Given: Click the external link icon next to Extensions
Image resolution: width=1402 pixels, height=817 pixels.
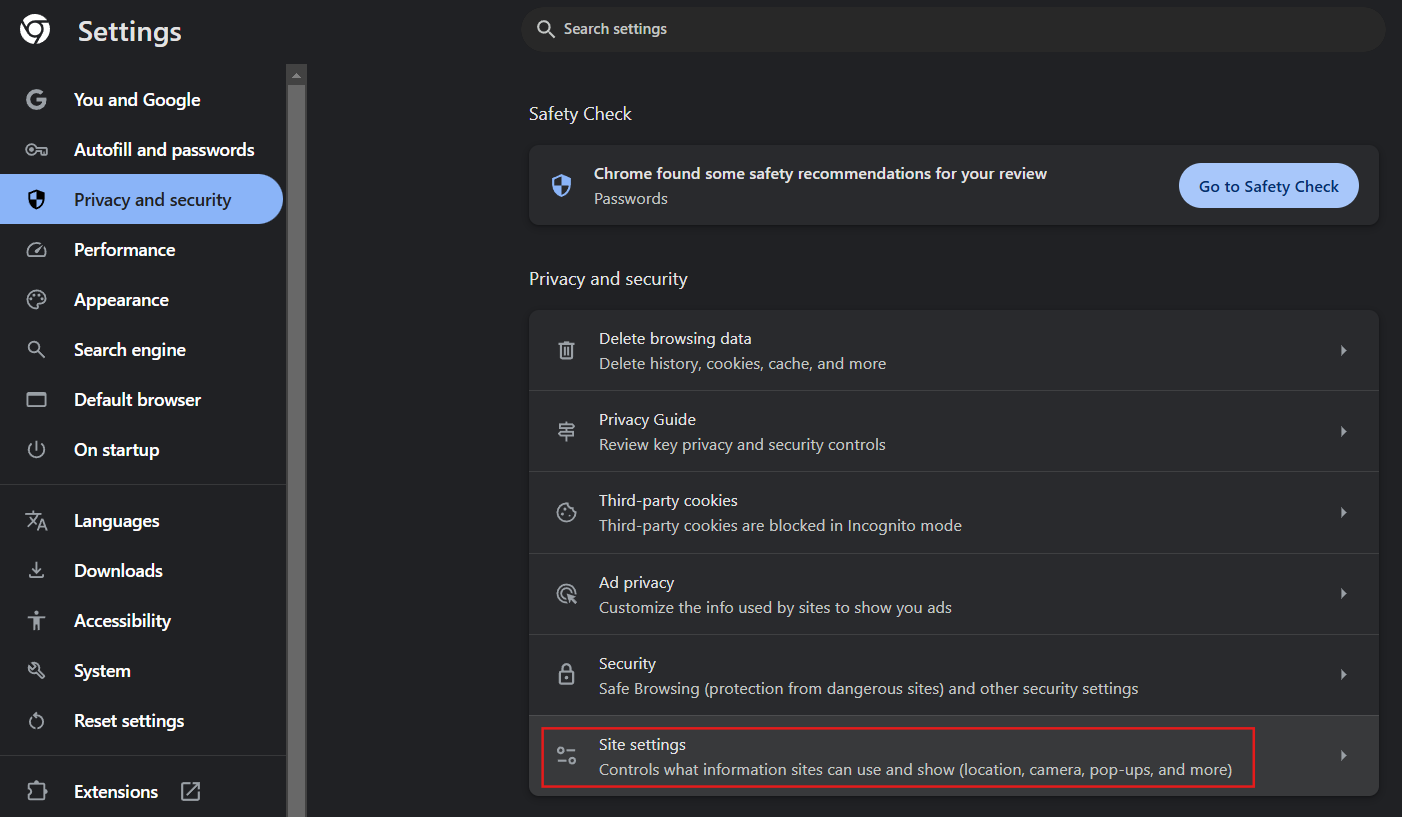Looking at the screenshot, I should 190,792.
